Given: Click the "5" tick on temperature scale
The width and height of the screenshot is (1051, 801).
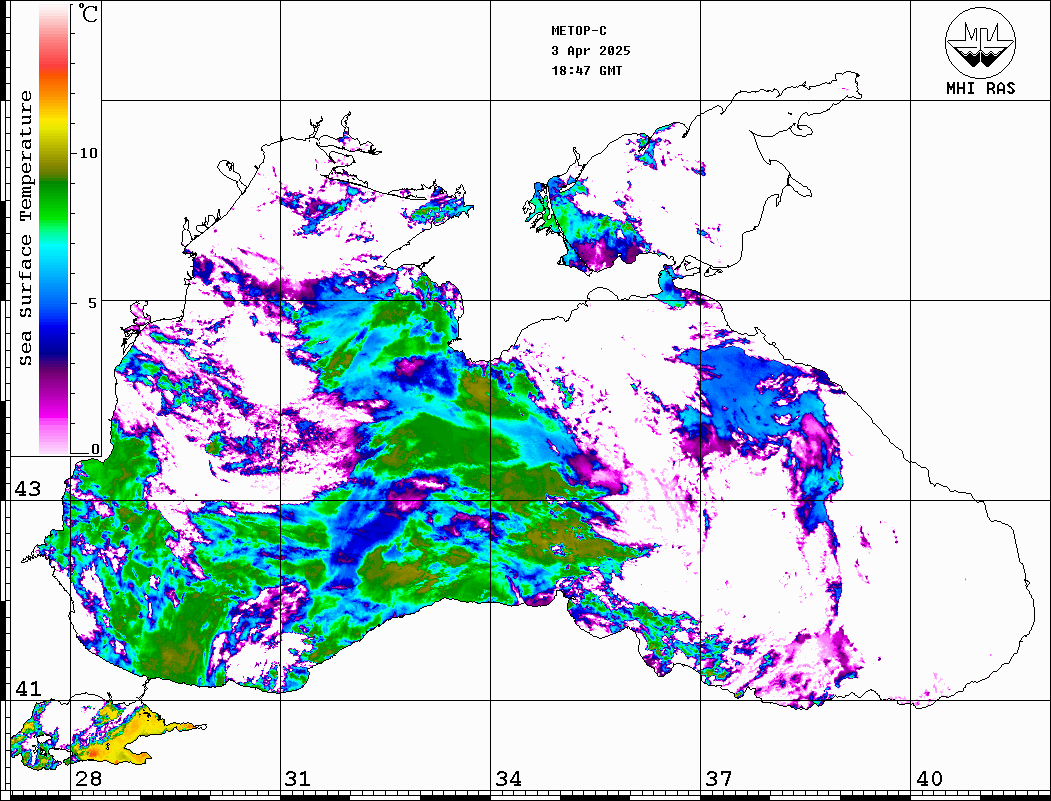Looking at the screenshot, I should coord(93,303).
